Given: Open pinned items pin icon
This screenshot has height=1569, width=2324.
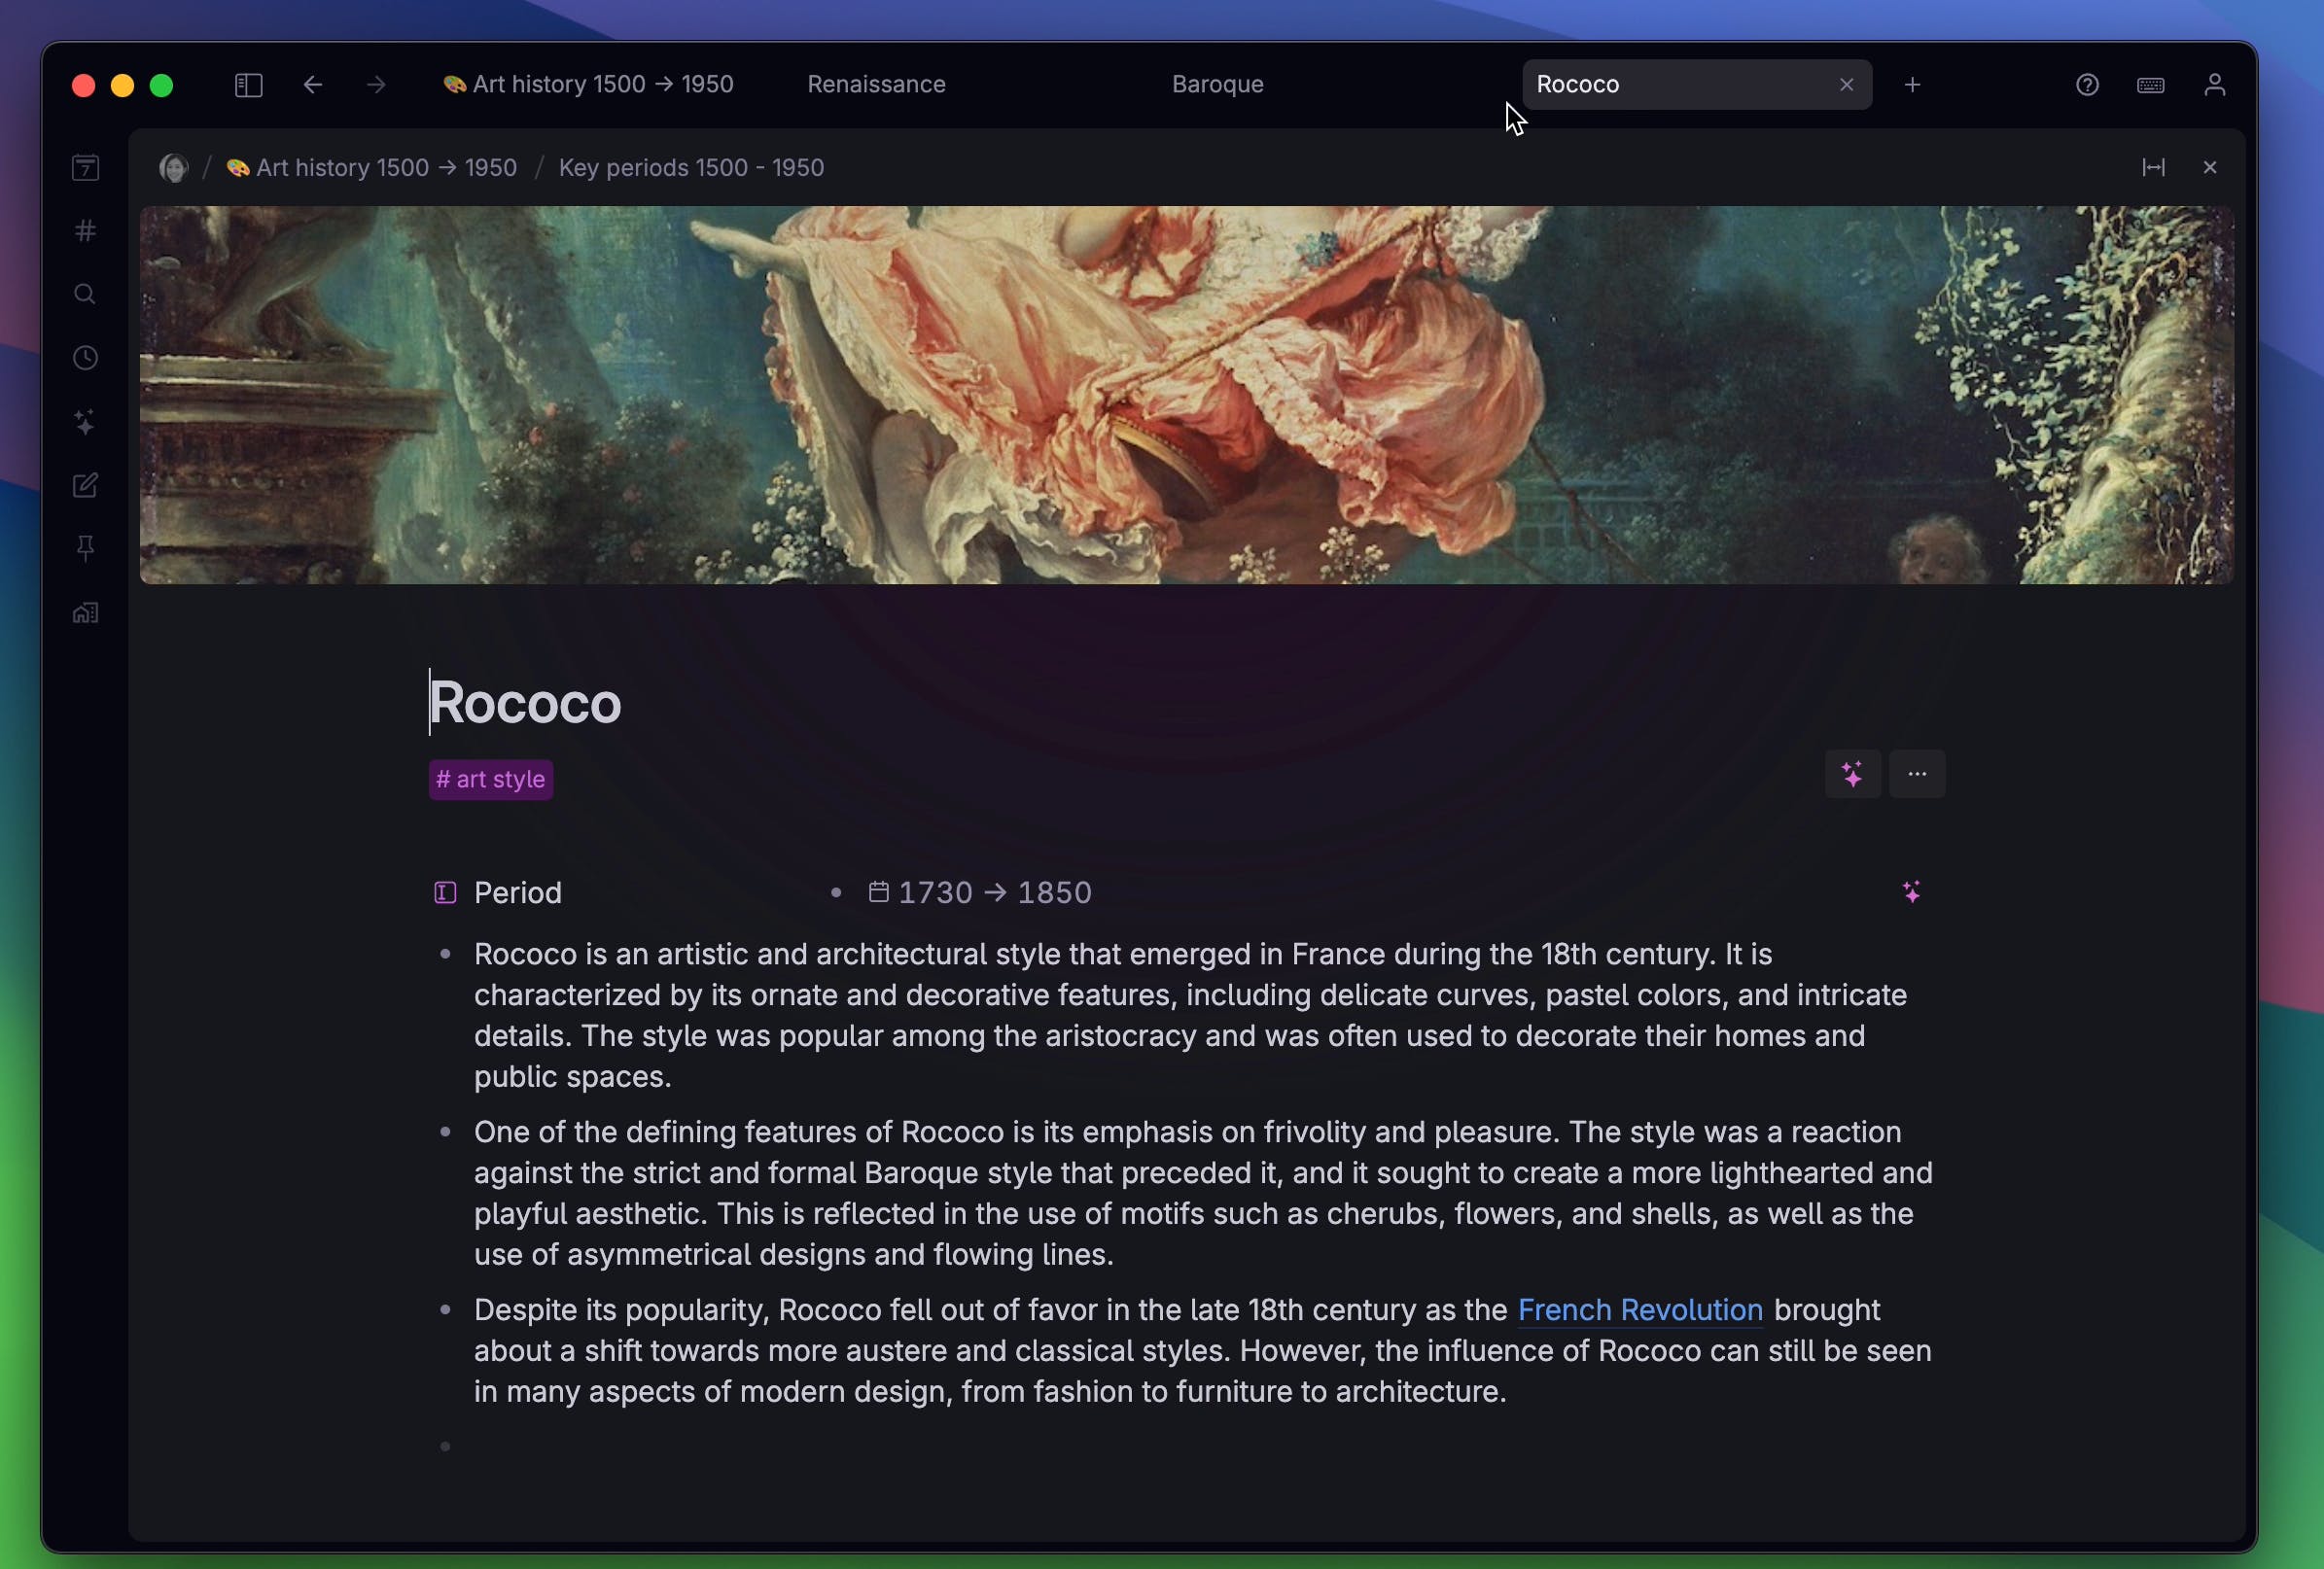Looking at the screenshot, I should point(86,548).
